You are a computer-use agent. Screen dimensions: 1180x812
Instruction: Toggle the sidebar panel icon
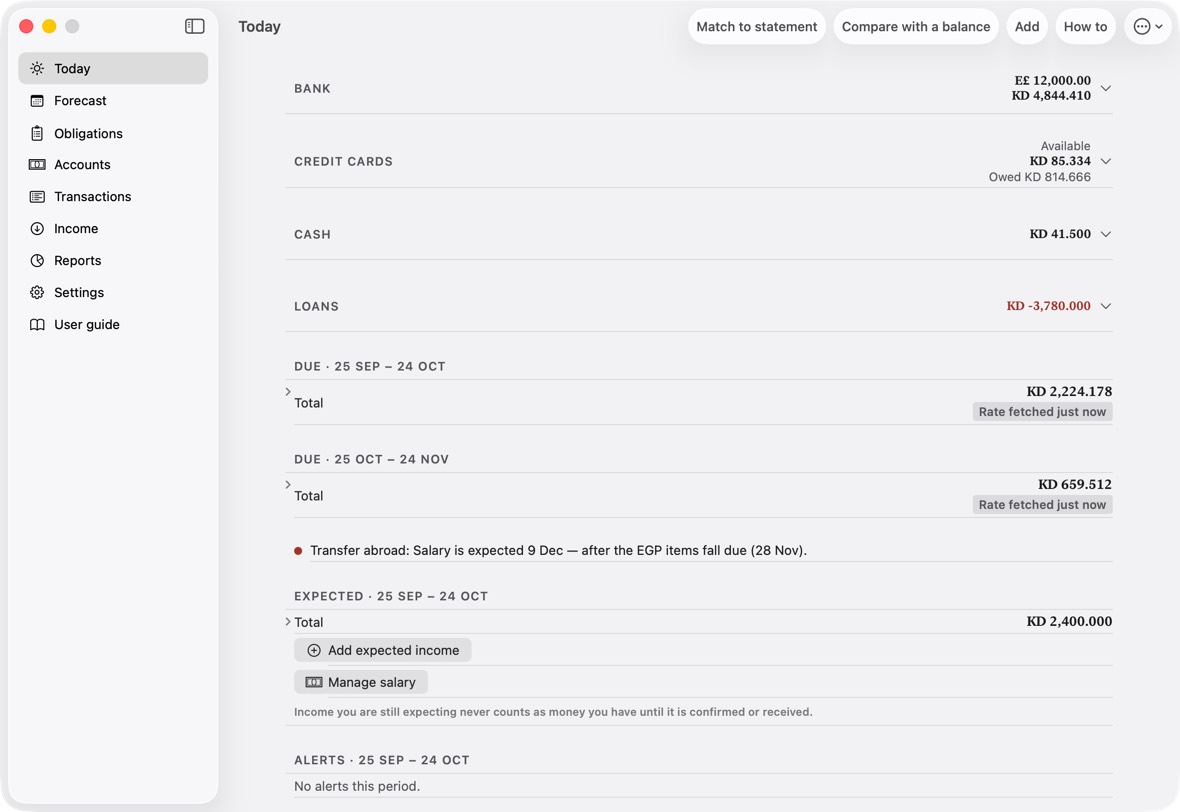click(194, 26)
